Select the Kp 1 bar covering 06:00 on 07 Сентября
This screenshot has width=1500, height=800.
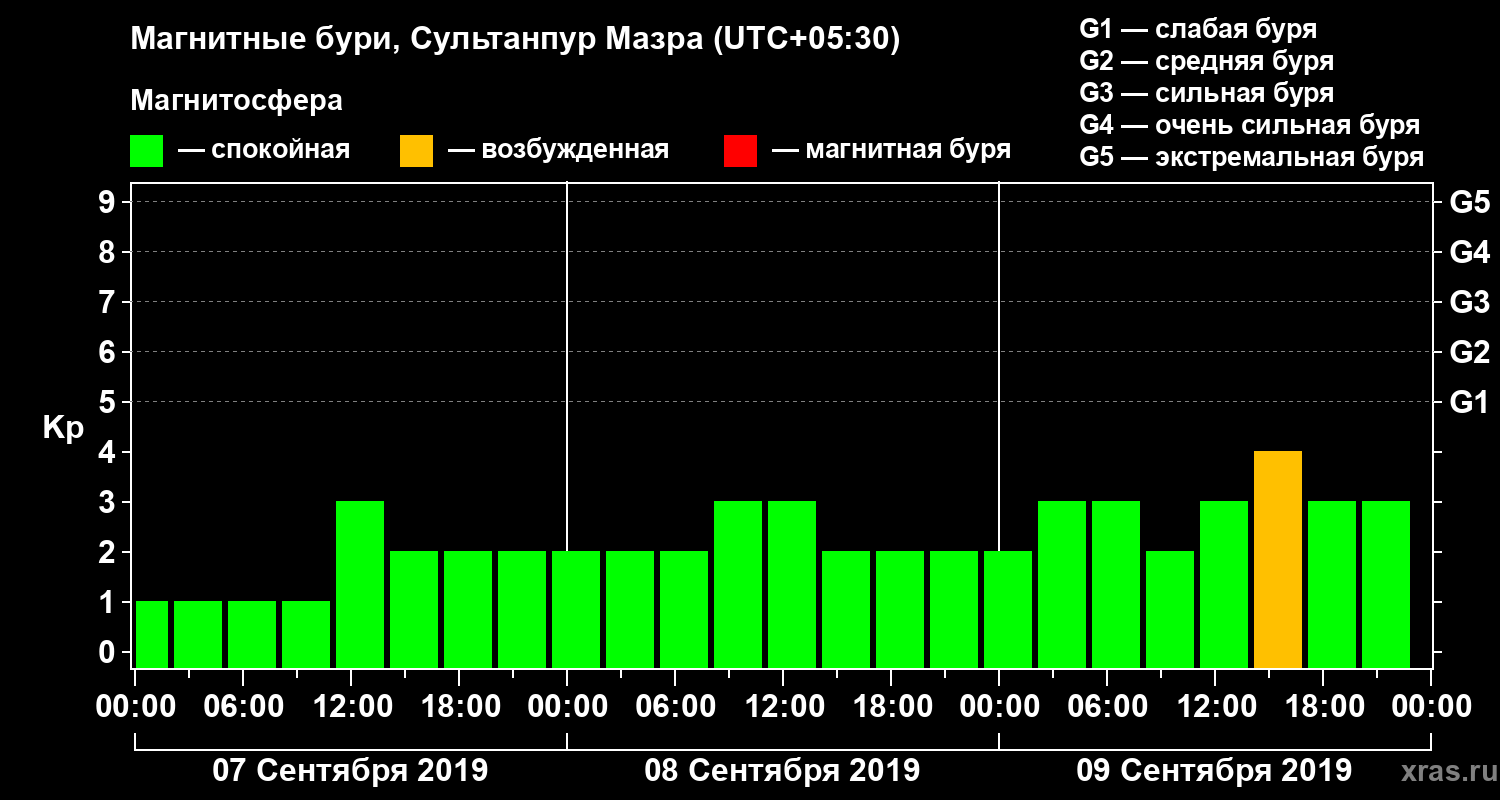click(252, 634)
